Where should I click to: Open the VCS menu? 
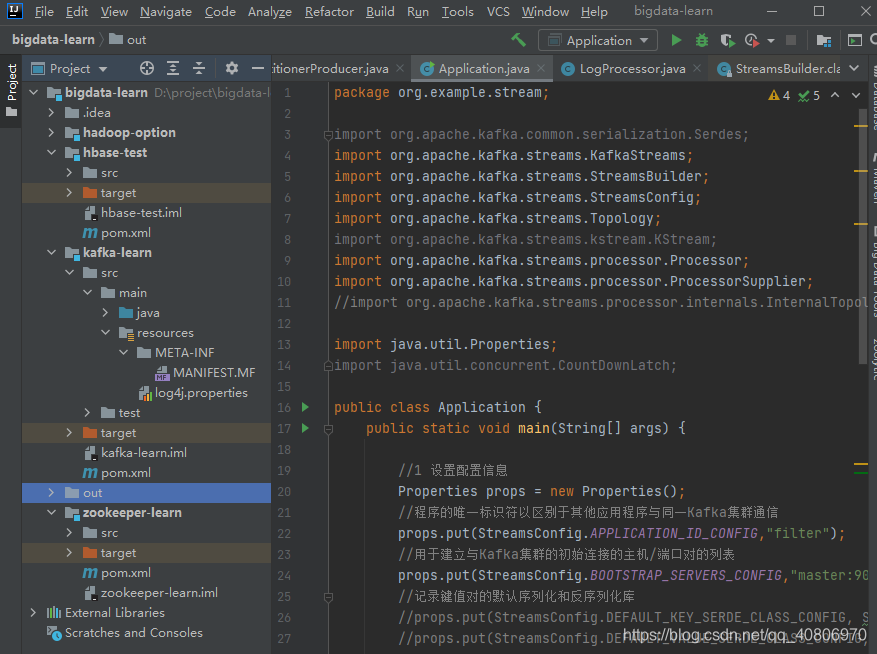(498, 11)
